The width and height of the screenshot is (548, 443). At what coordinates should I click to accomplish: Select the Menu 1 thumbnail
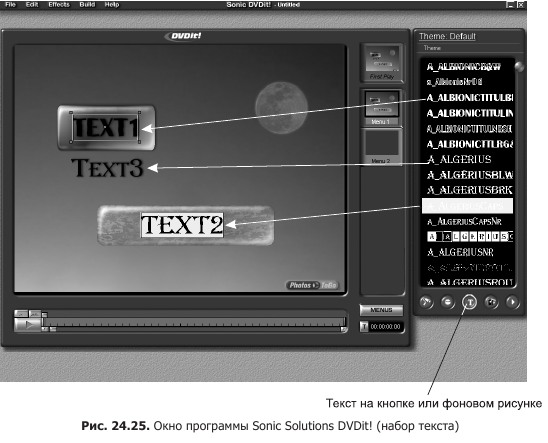pyautogui.click(x=381, y=108)
